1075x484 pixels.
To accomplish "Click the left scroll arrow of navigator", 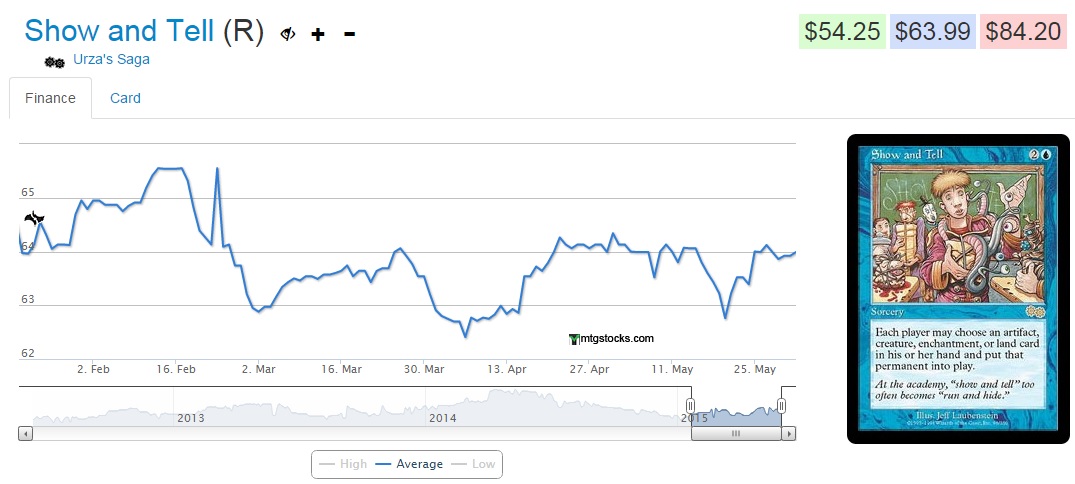I will 26,434.
